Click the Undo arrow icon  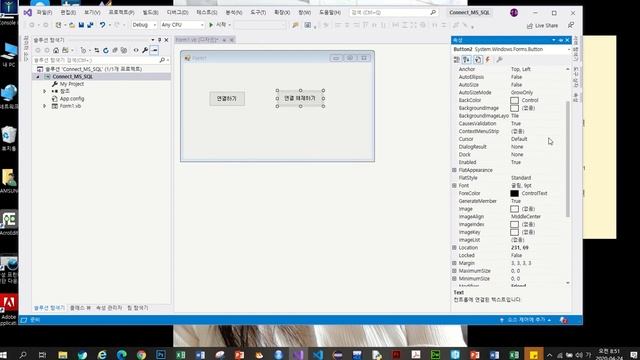(x=102, y=25)
